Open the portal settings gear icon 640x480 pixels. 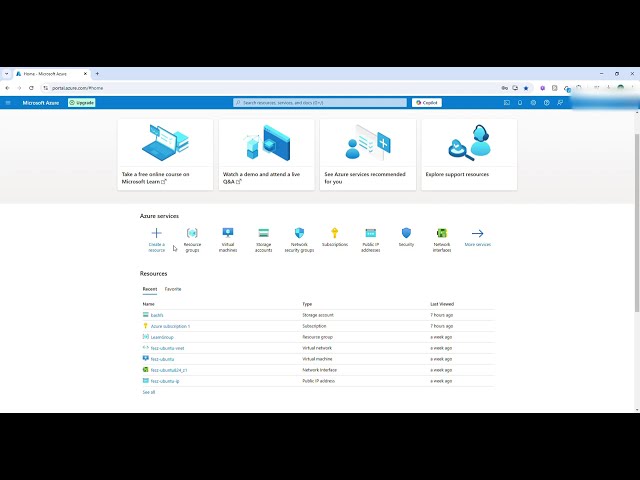533,102
